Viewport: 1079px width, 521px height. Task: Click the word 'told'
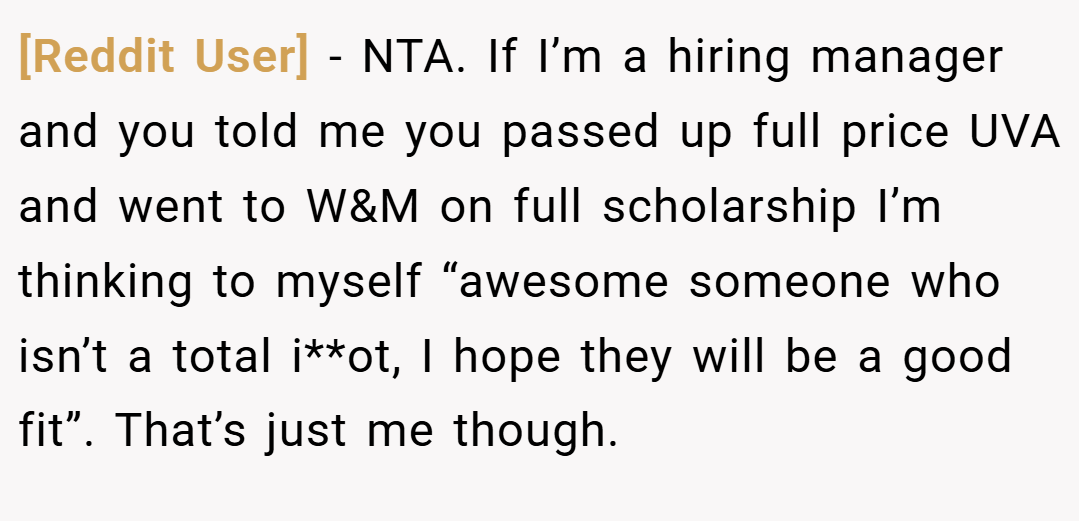click(256, 131)
